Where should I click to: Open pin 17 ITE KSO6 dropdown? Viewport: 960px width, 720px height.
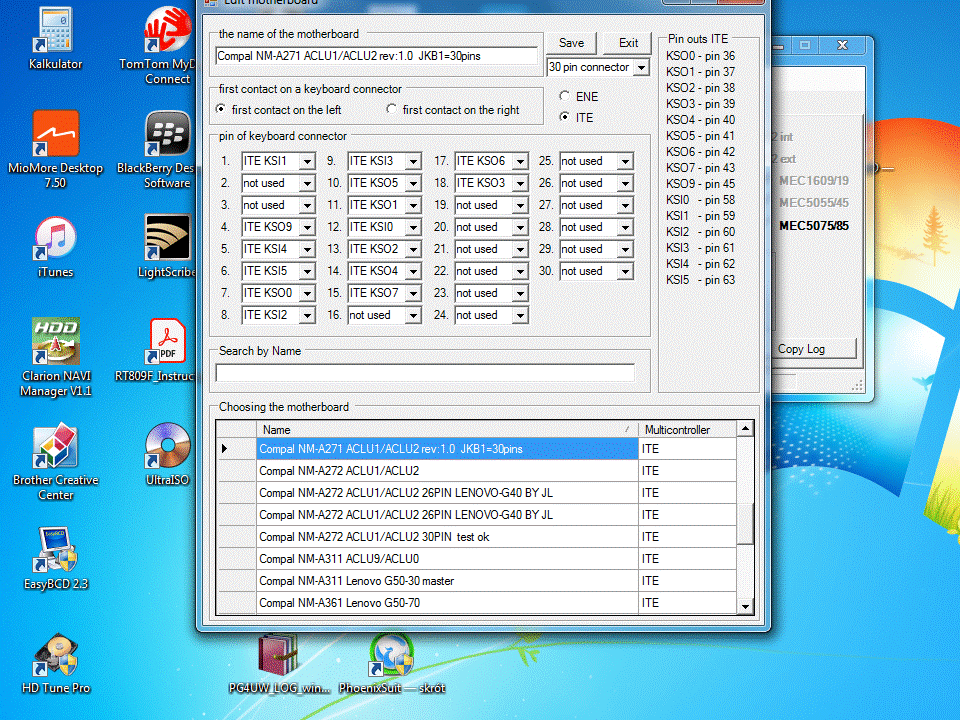coord(520,161)
